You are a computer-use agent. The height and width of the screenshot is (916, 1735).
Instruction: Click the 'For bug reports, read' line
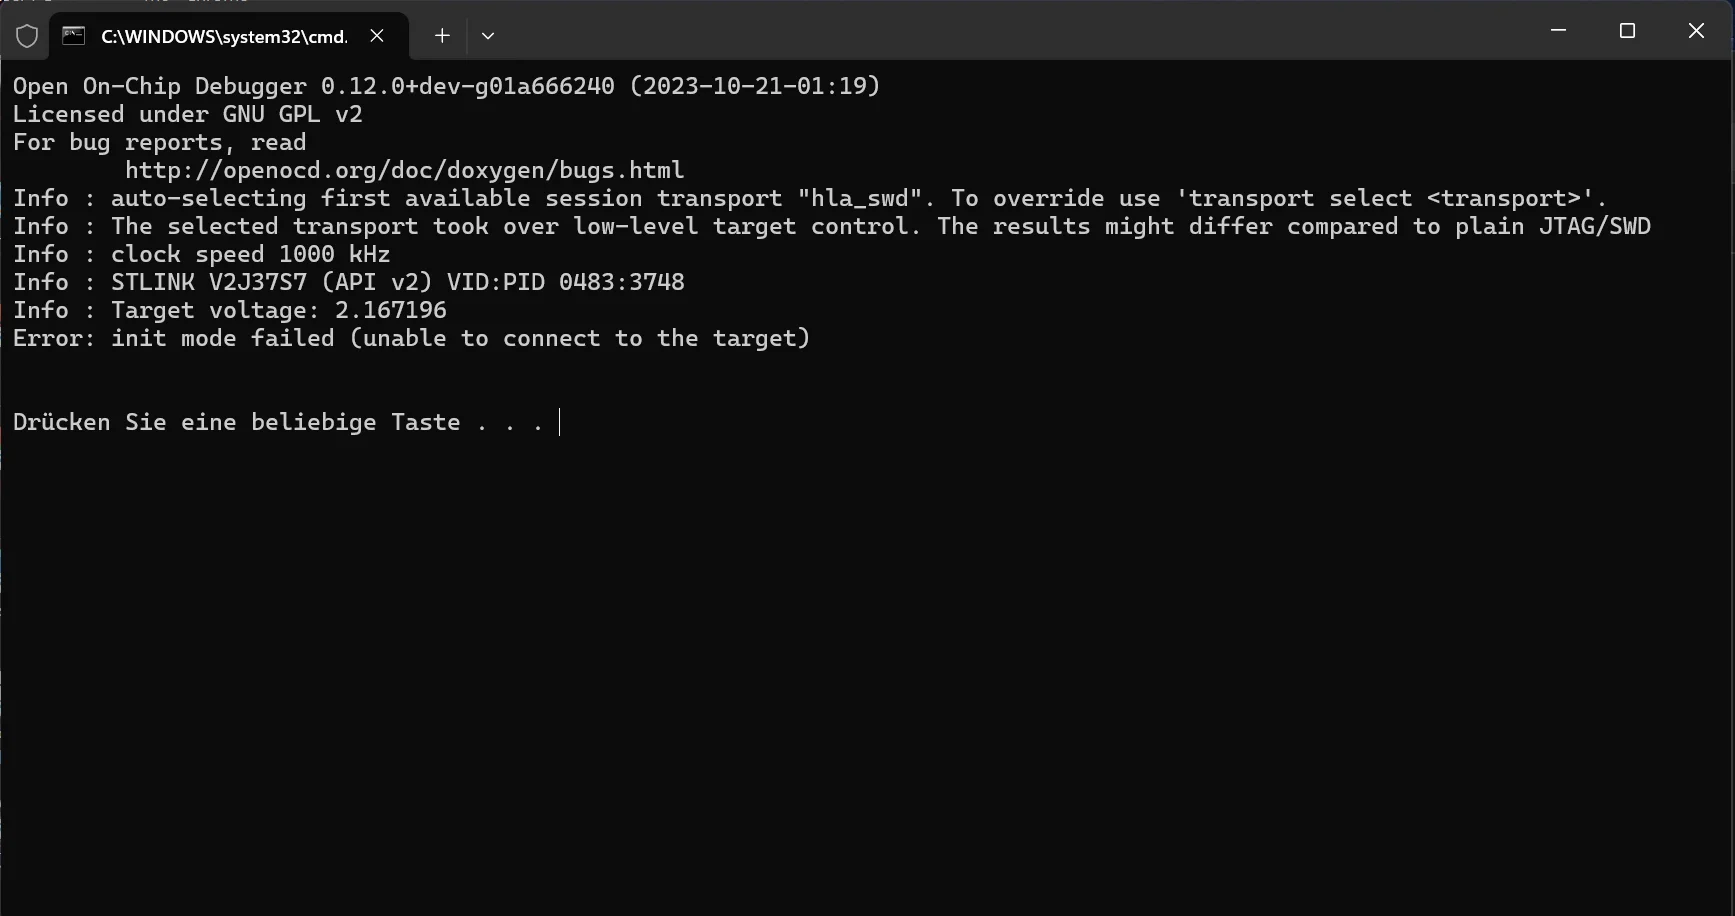click(159, 143)
